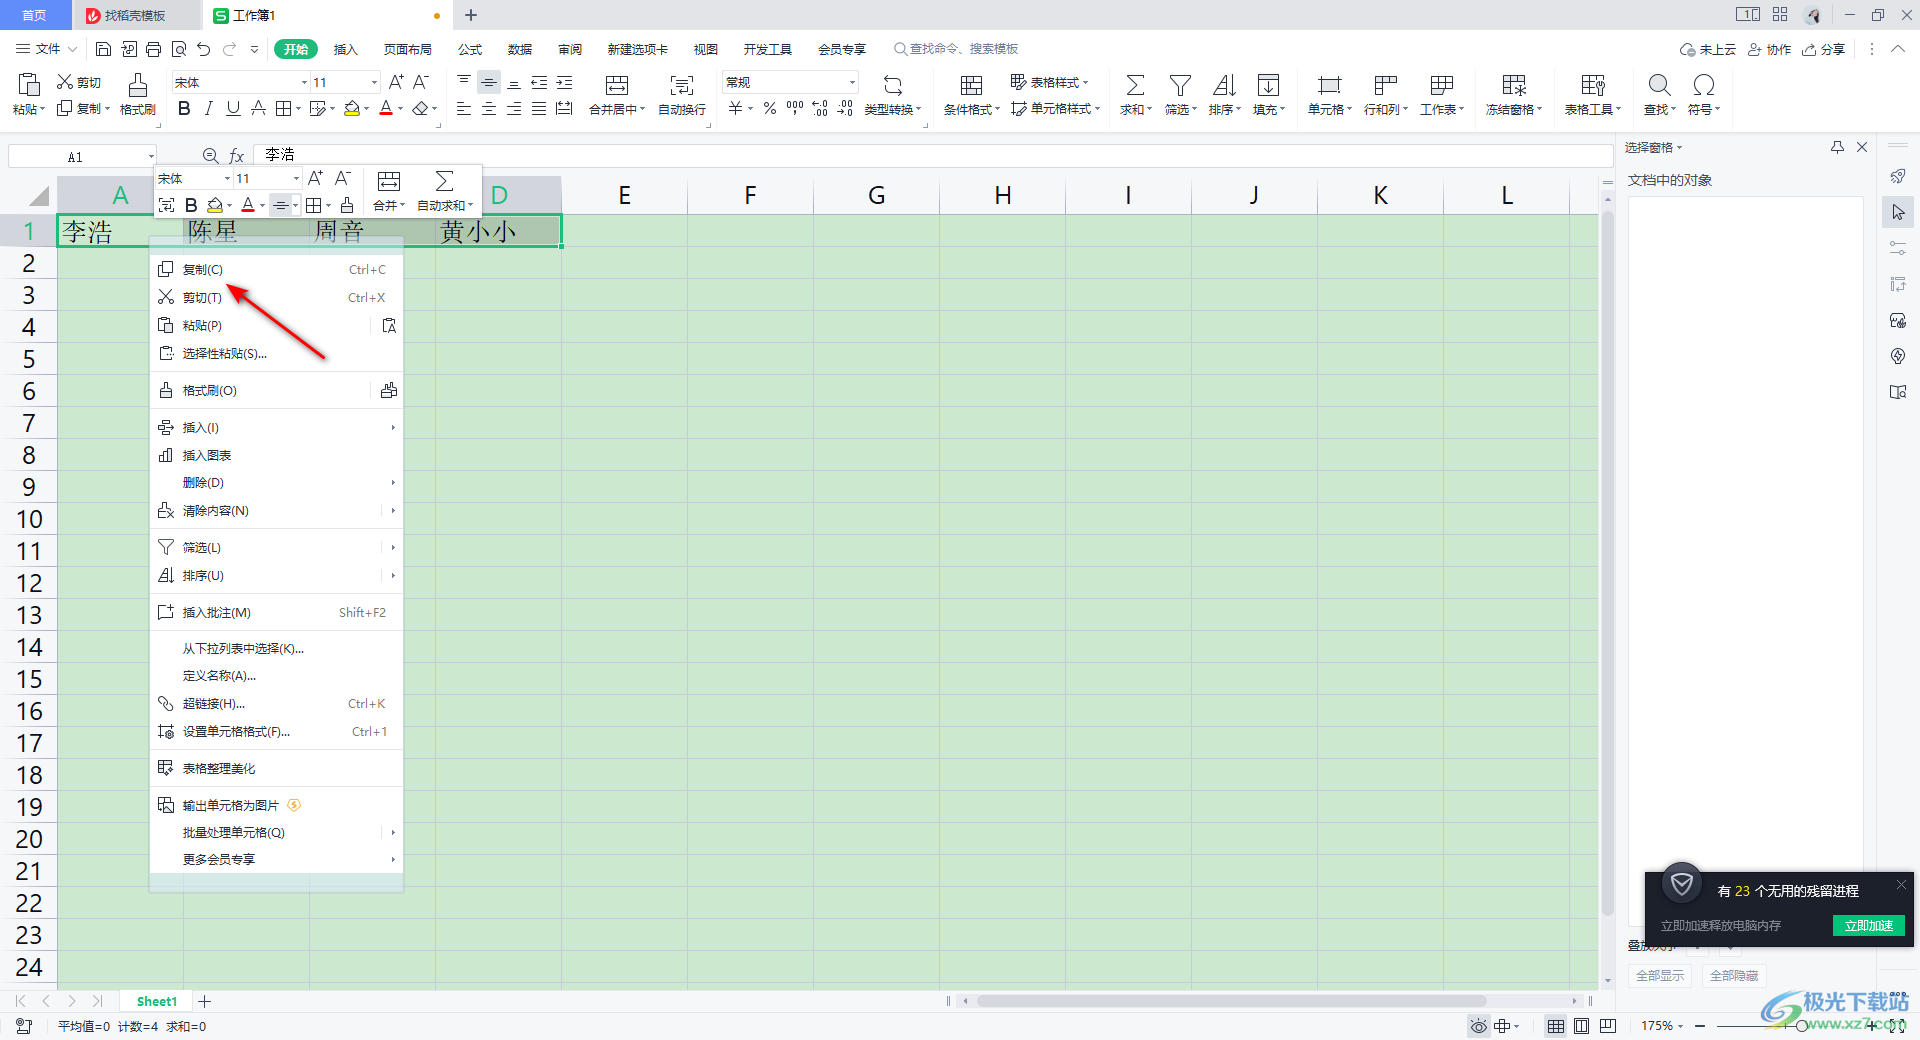Open the zoom percentage dropdown at 175%

1680,1026
